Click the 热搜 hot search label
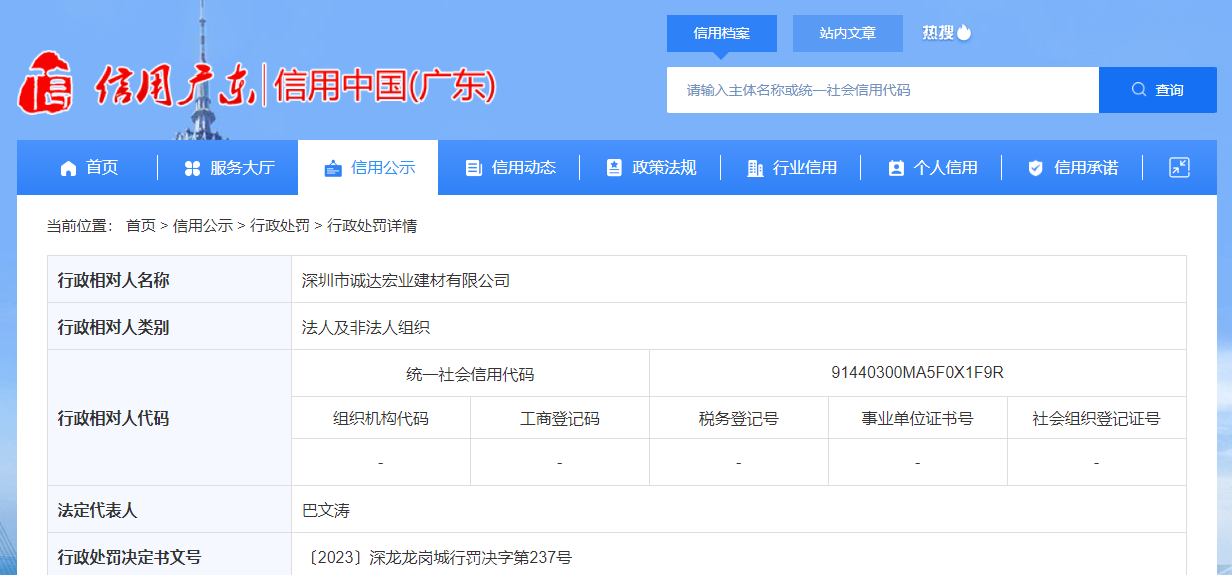1232x575 pixels. [x=938, y=32]
